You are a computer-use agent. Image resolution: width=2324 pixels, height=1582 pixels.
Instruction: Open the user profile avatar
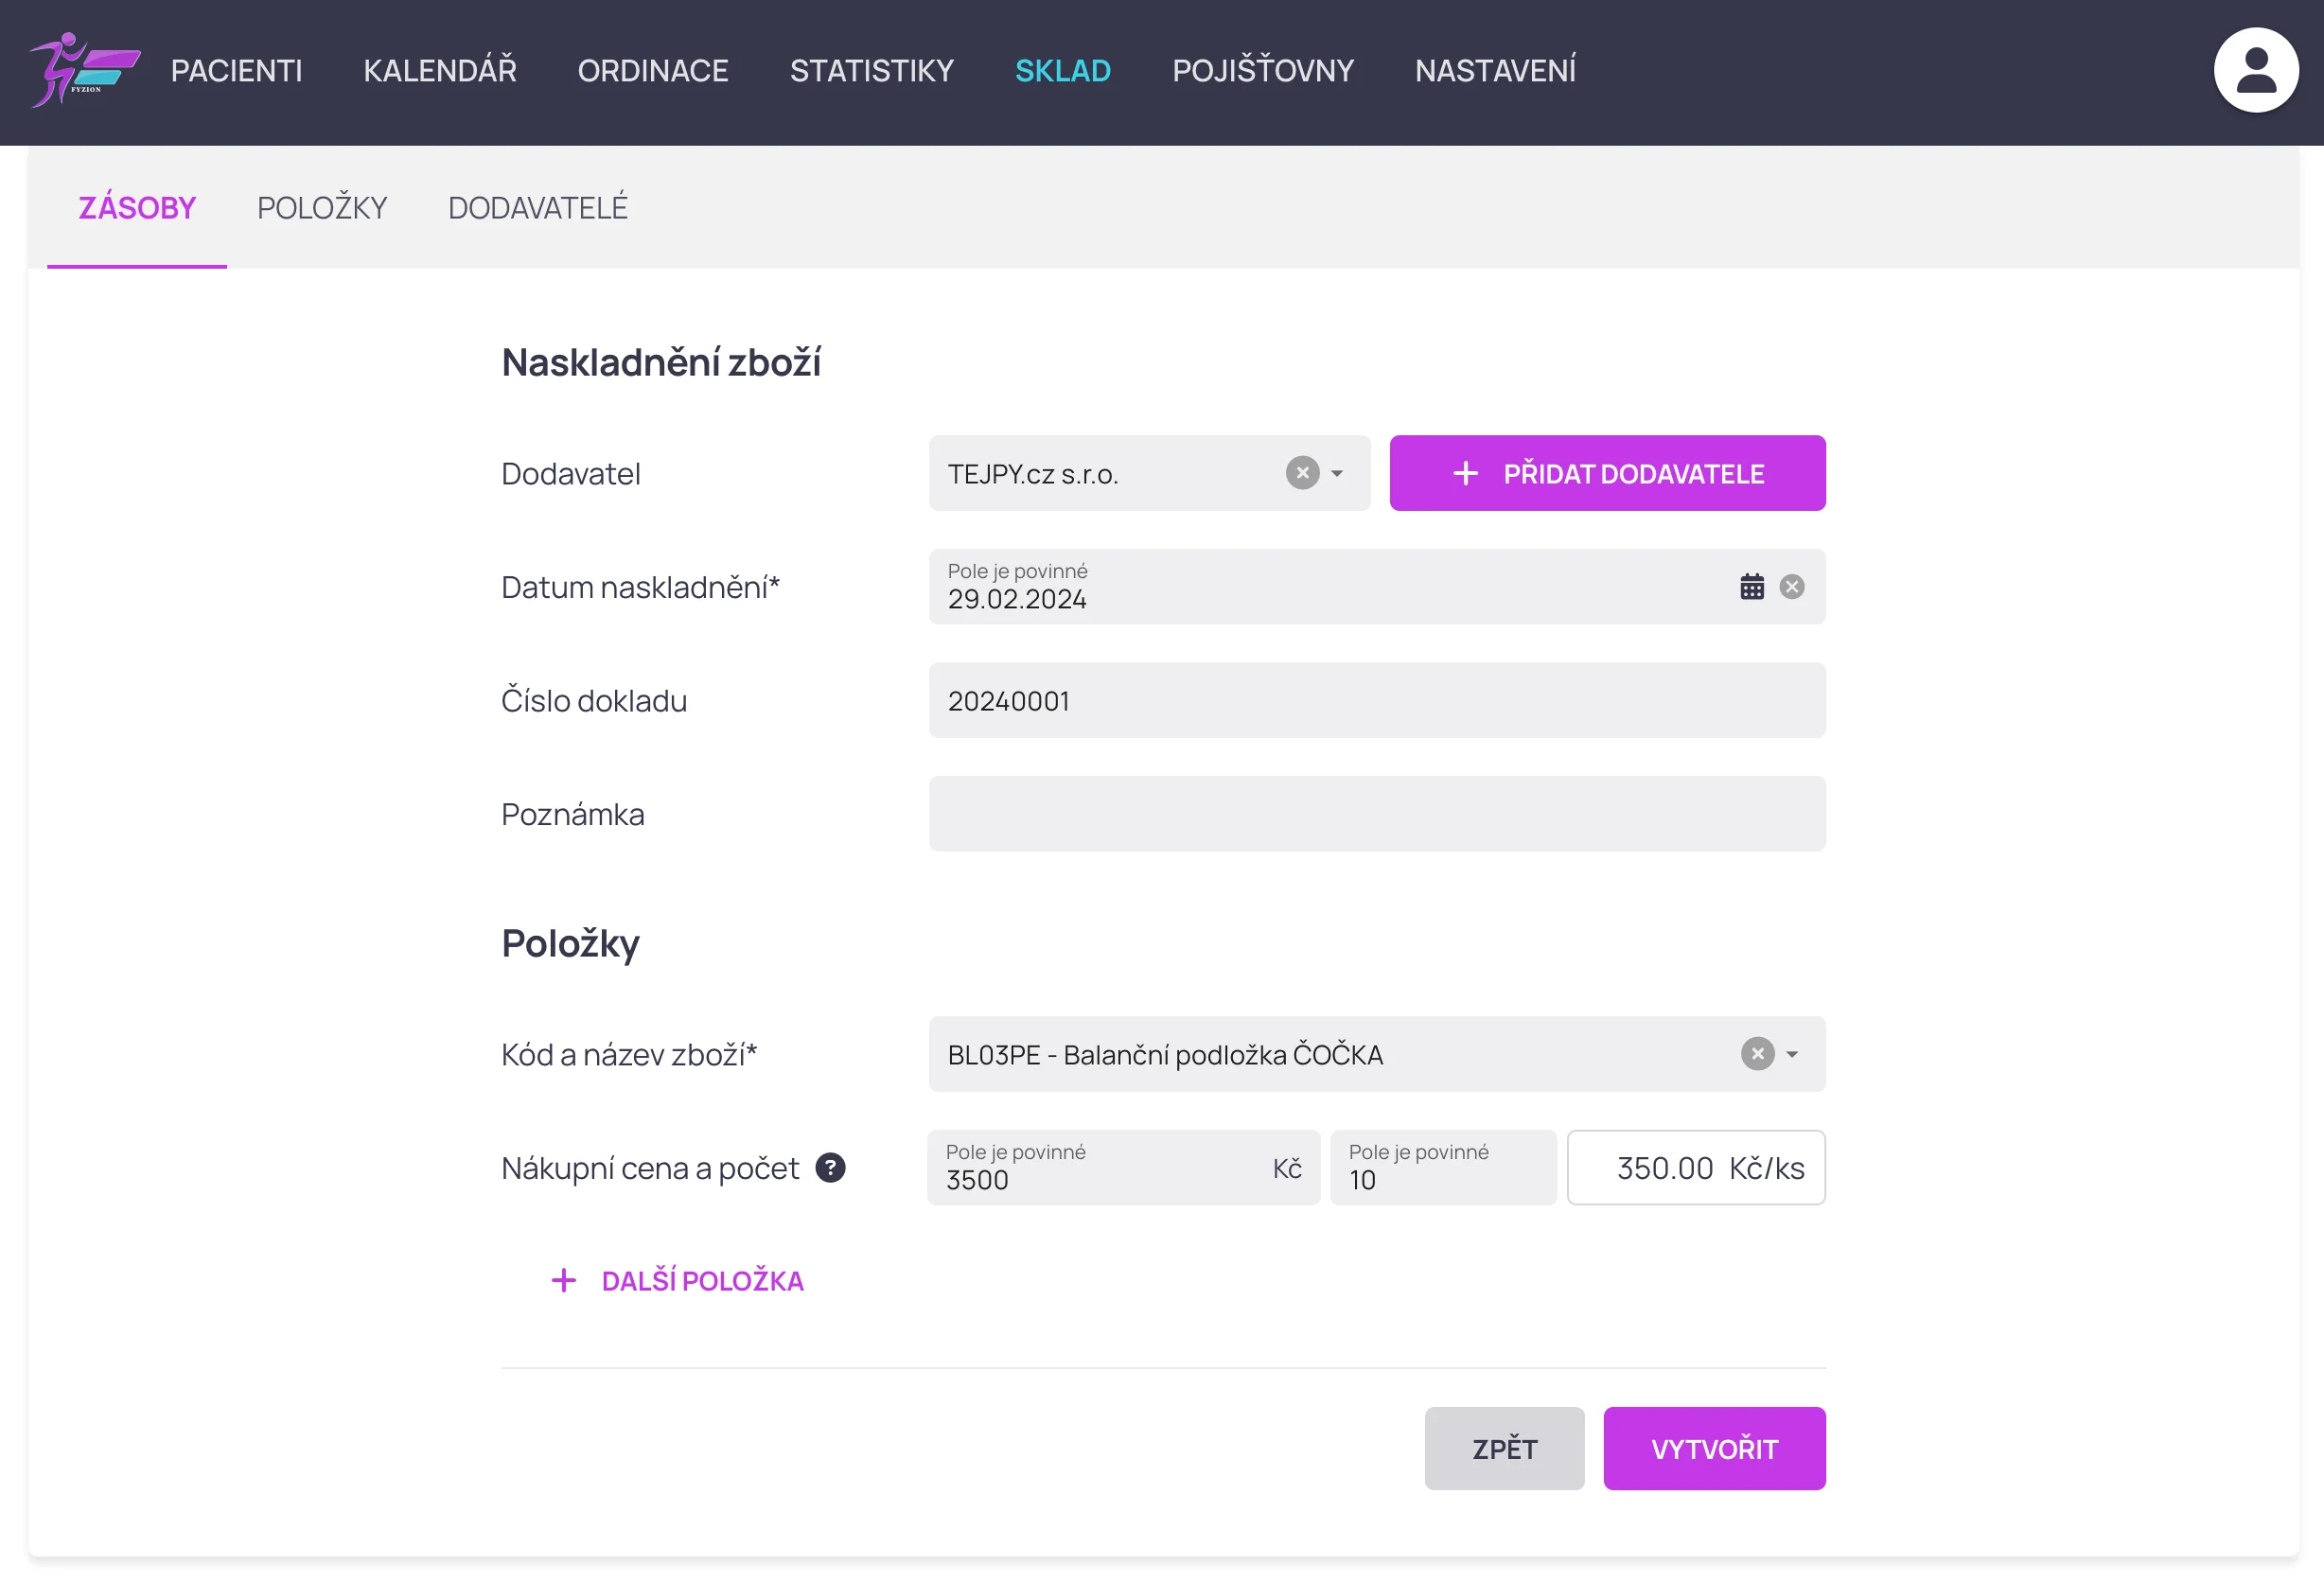click(x=2255, y=70)
